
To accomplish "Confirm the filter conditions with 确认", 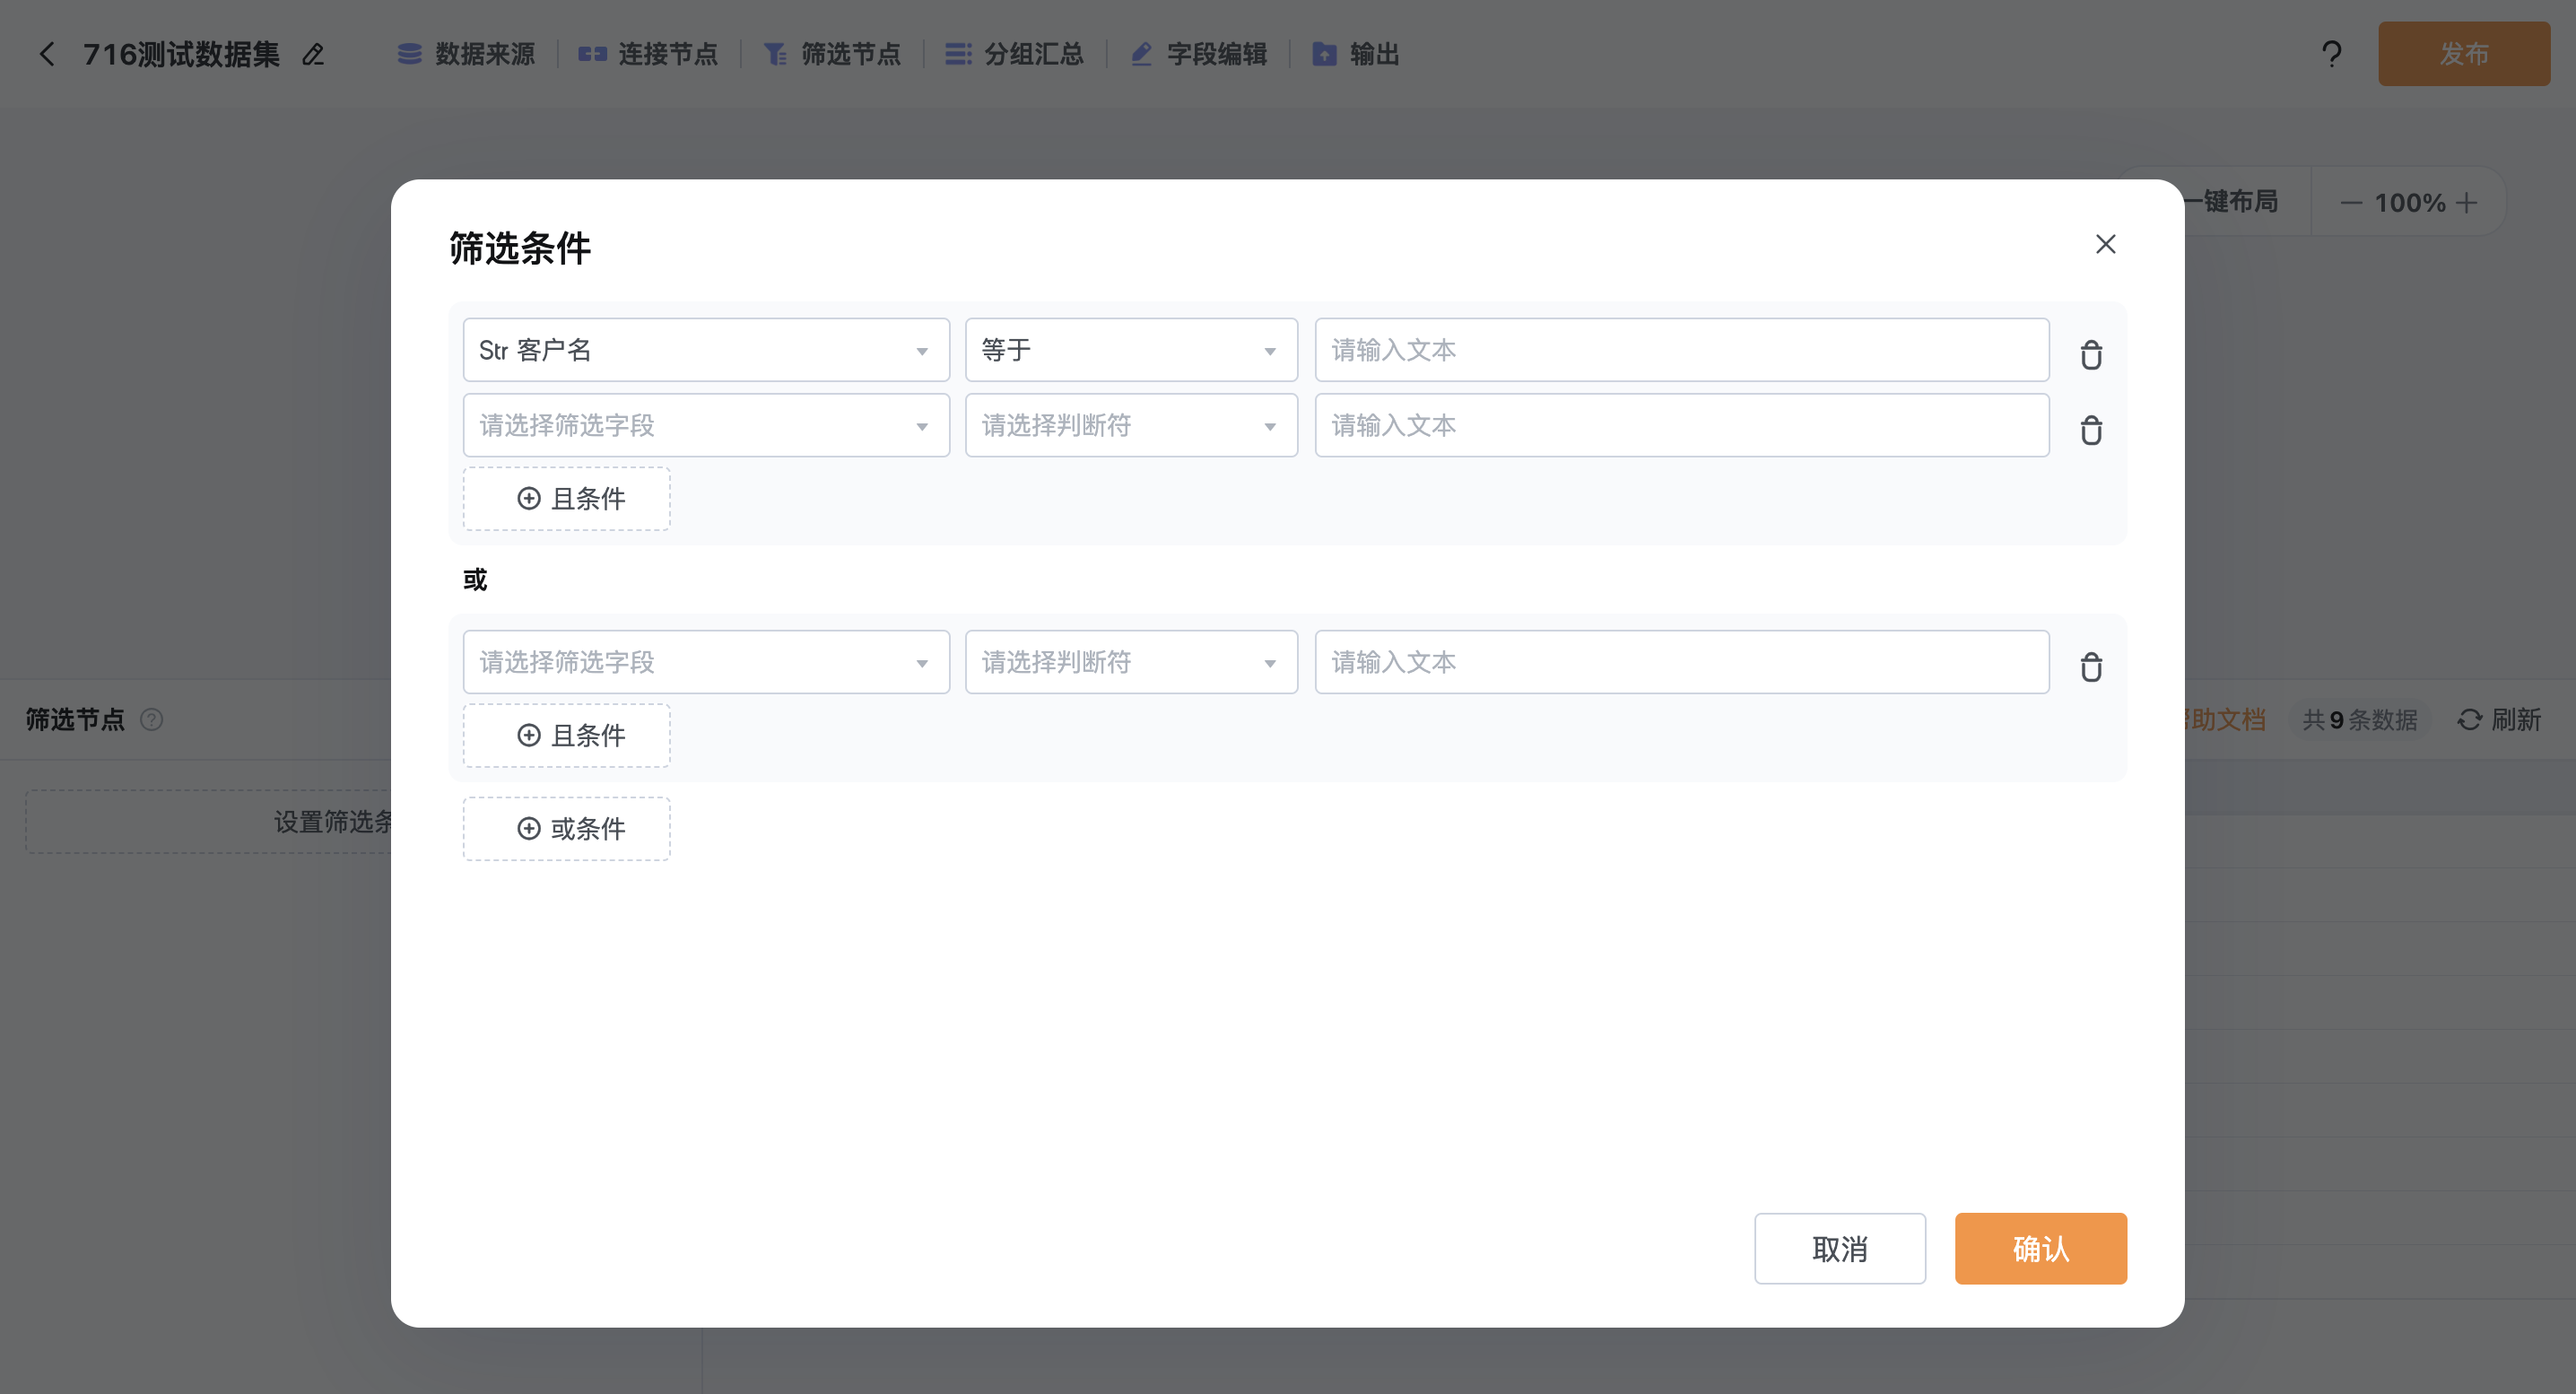I will coord(2041,1249).
